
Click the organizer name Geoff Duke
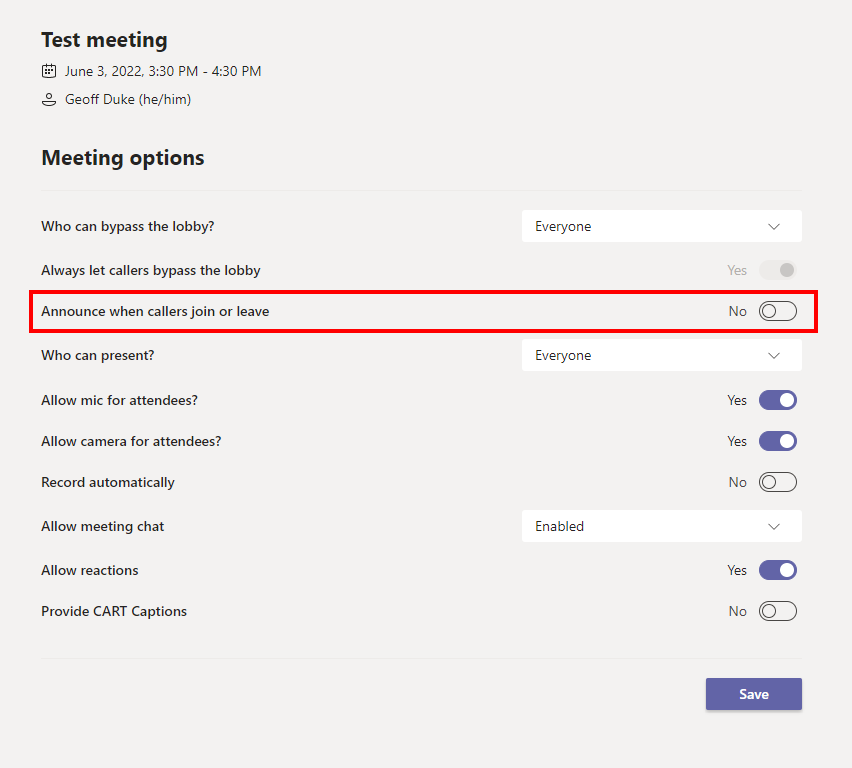pyautogui.click(x=128, y=99)
